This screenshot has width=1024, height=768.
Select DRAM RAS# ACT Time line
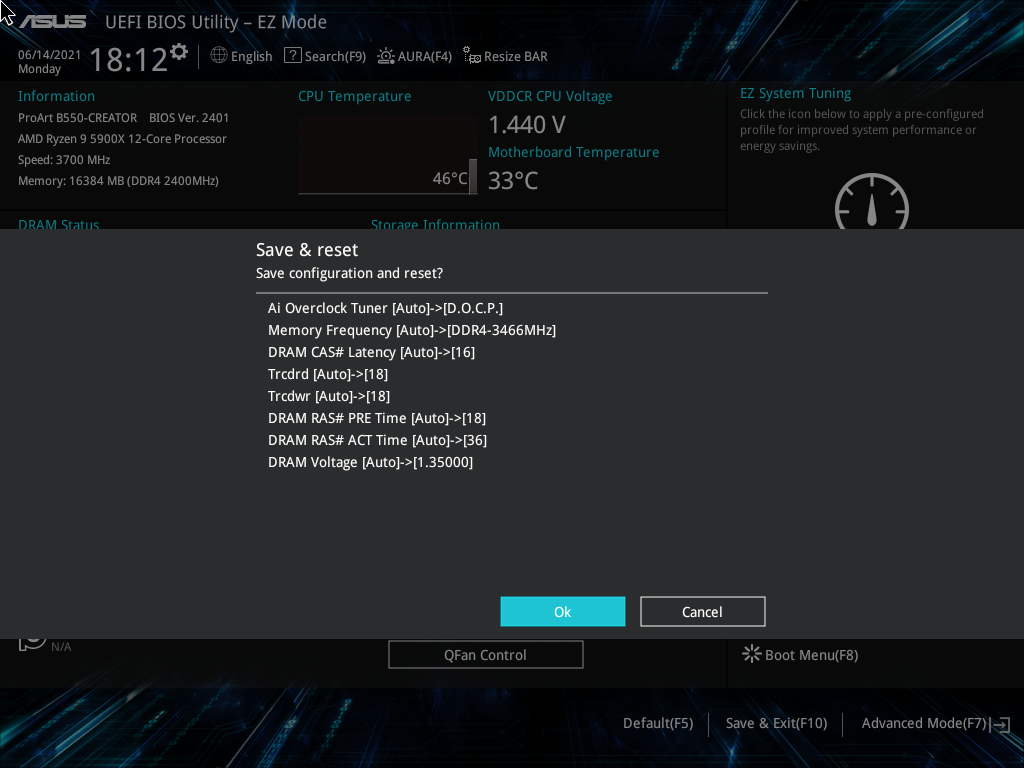377,440
